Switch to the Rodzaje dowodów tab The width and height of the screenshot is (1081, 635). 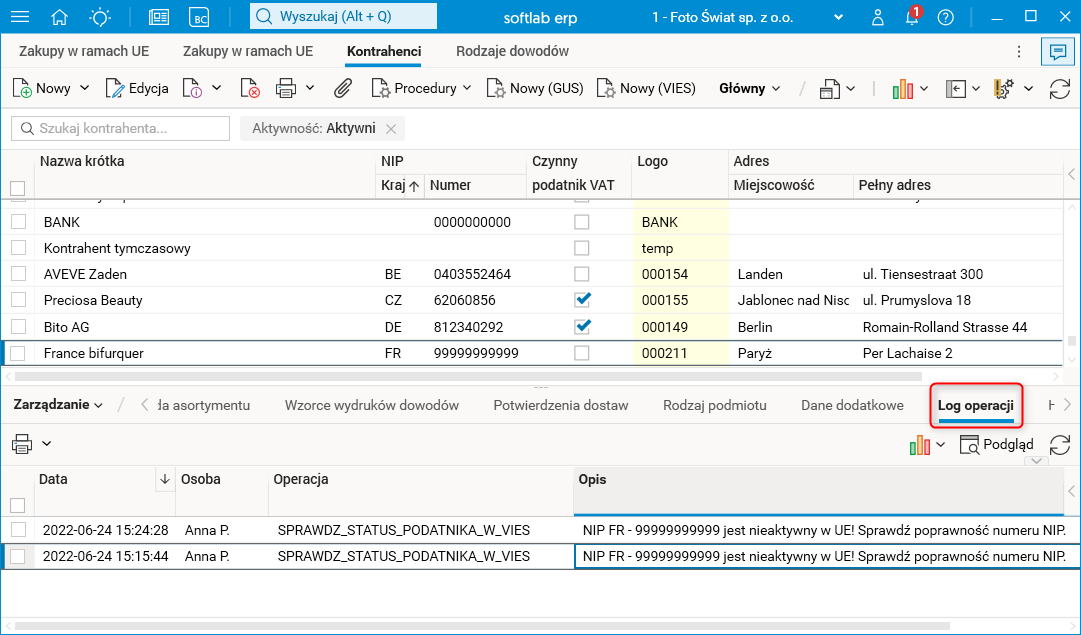point(512,52)
